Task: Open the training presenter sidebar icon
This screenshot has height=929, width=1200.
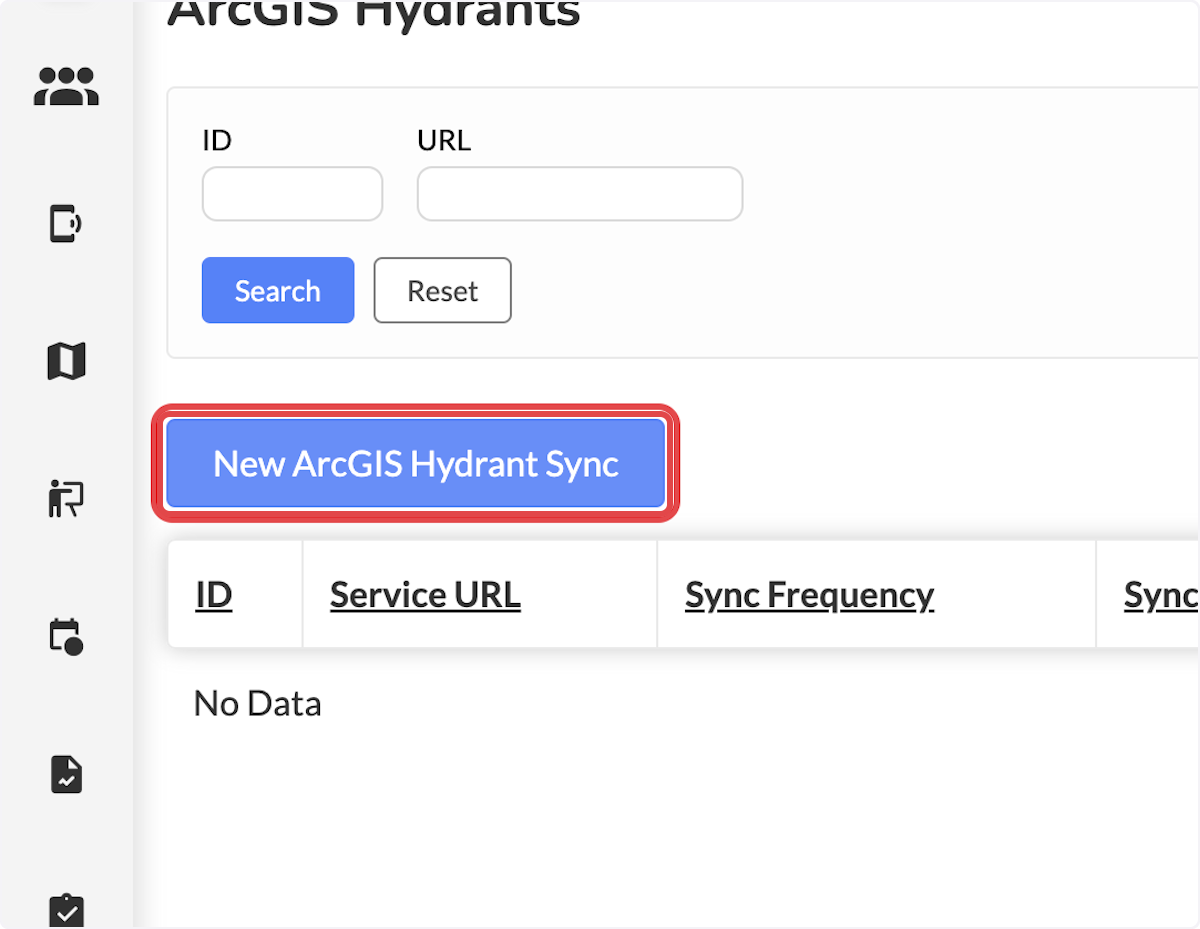Action: [x=66, y=498]
